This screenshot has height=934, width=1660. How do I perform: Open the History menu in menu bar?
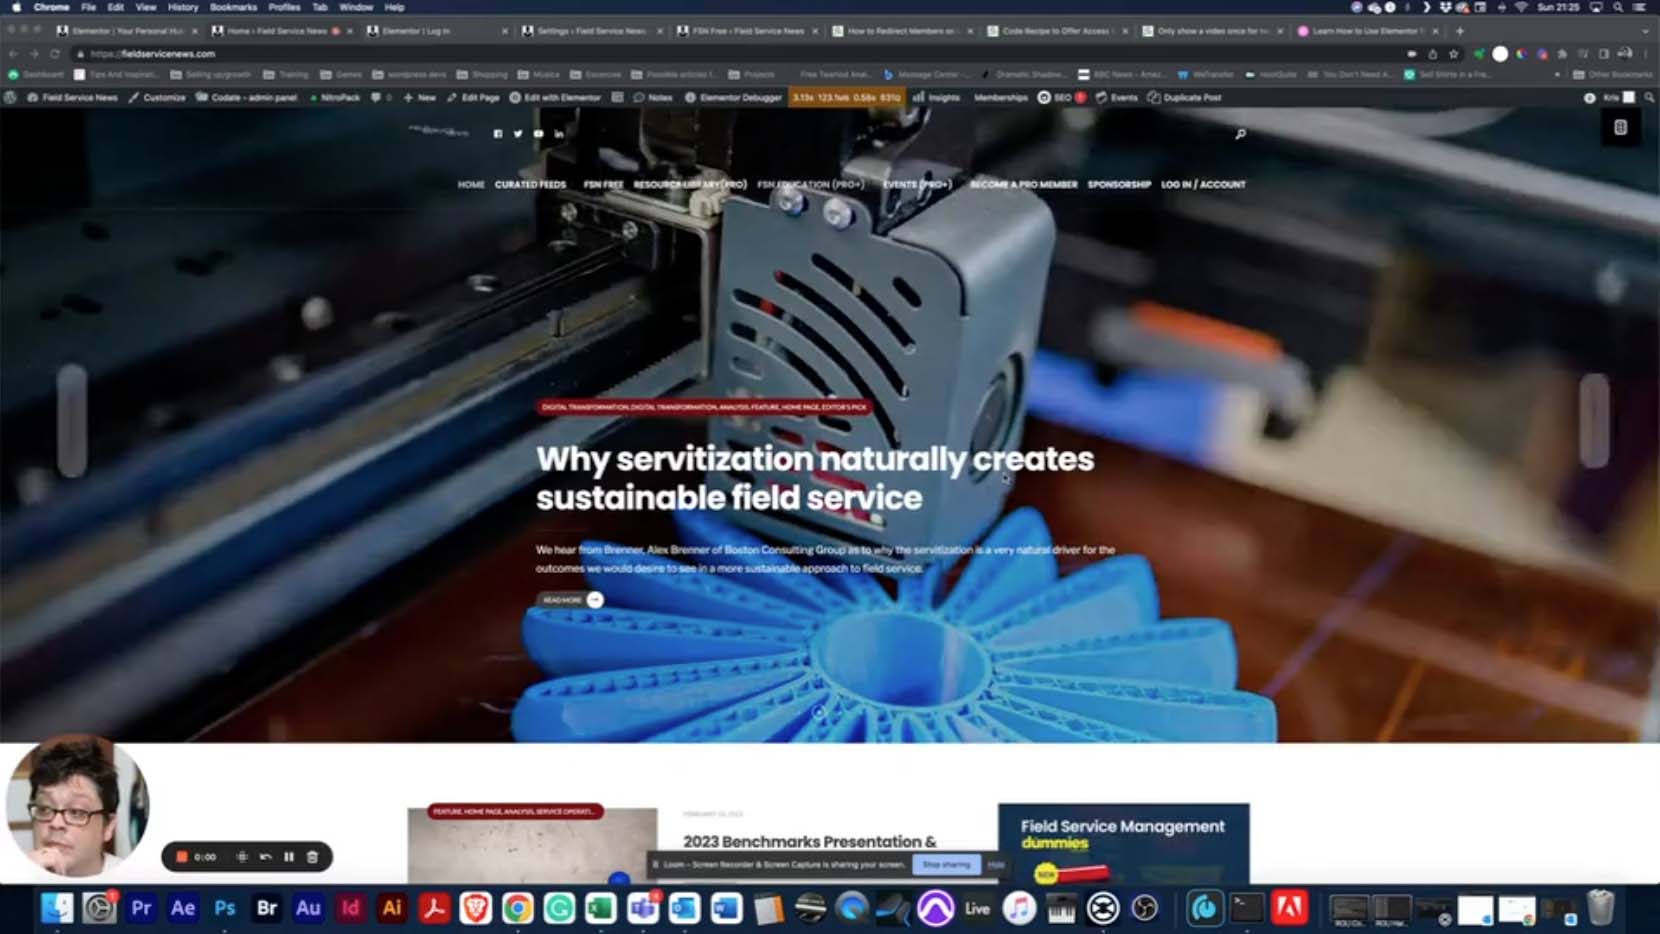click(x=183, y=7)
